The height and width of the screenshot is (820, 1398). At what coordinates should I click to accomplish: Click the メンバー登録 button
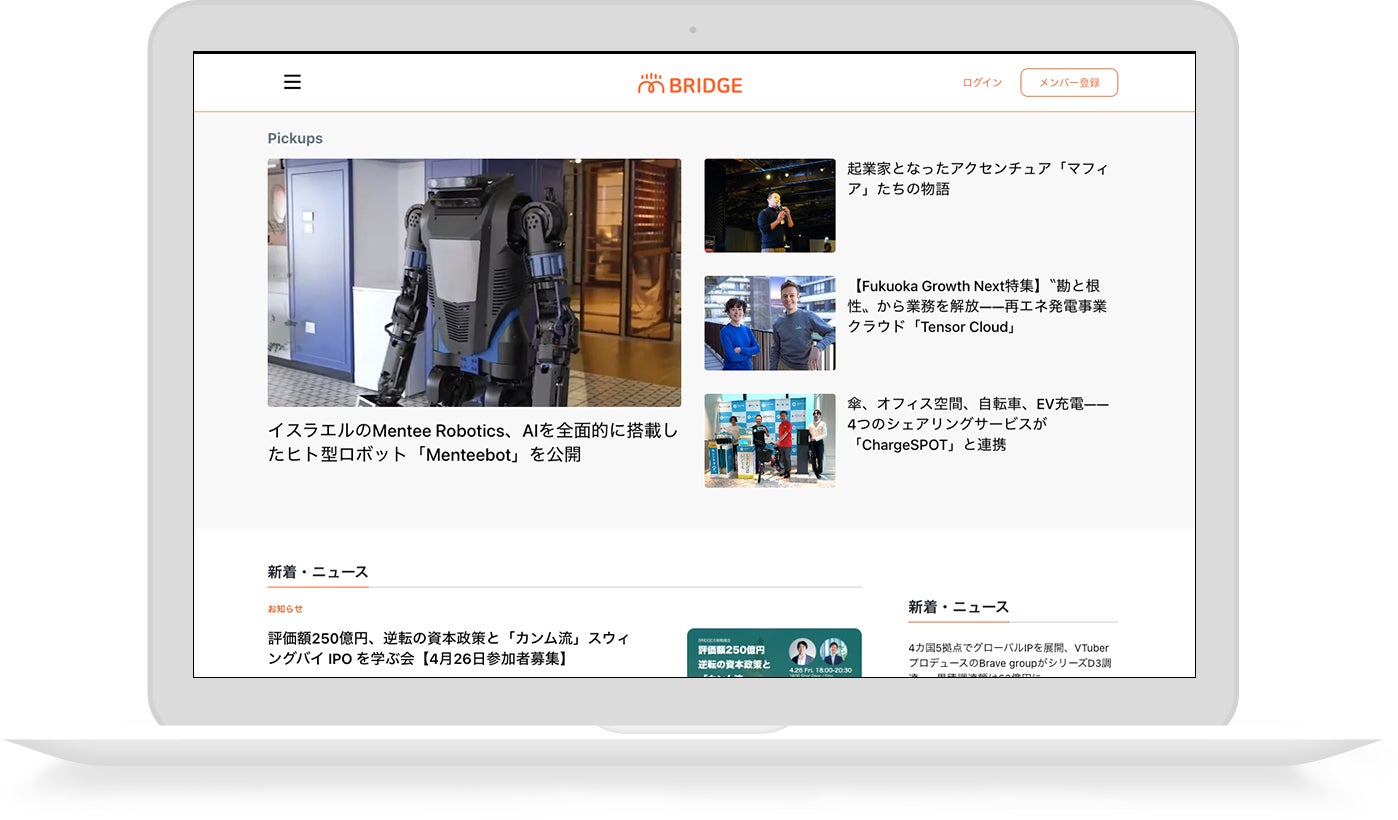tap(1069, 83)
